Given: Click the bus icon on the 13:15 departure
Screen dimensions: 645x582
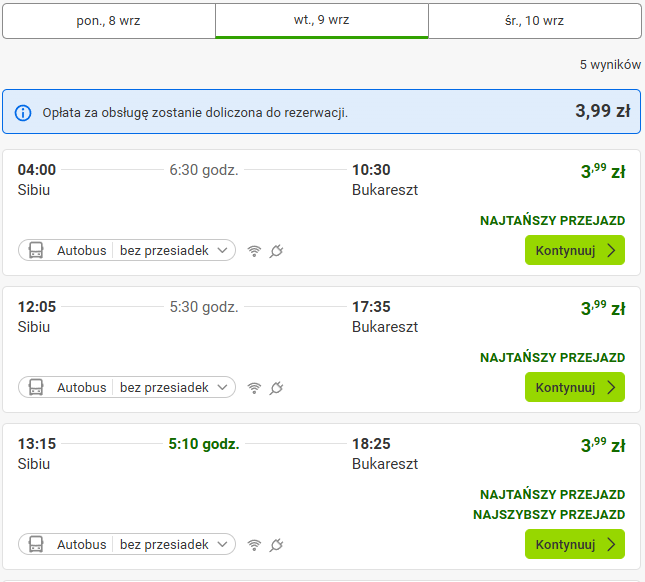Looking at the screenshot, I should click(36, 544).
